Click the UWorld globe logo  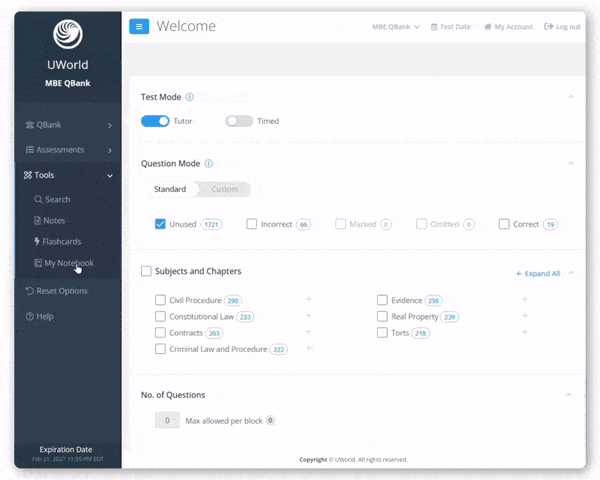tap(68, 34)
